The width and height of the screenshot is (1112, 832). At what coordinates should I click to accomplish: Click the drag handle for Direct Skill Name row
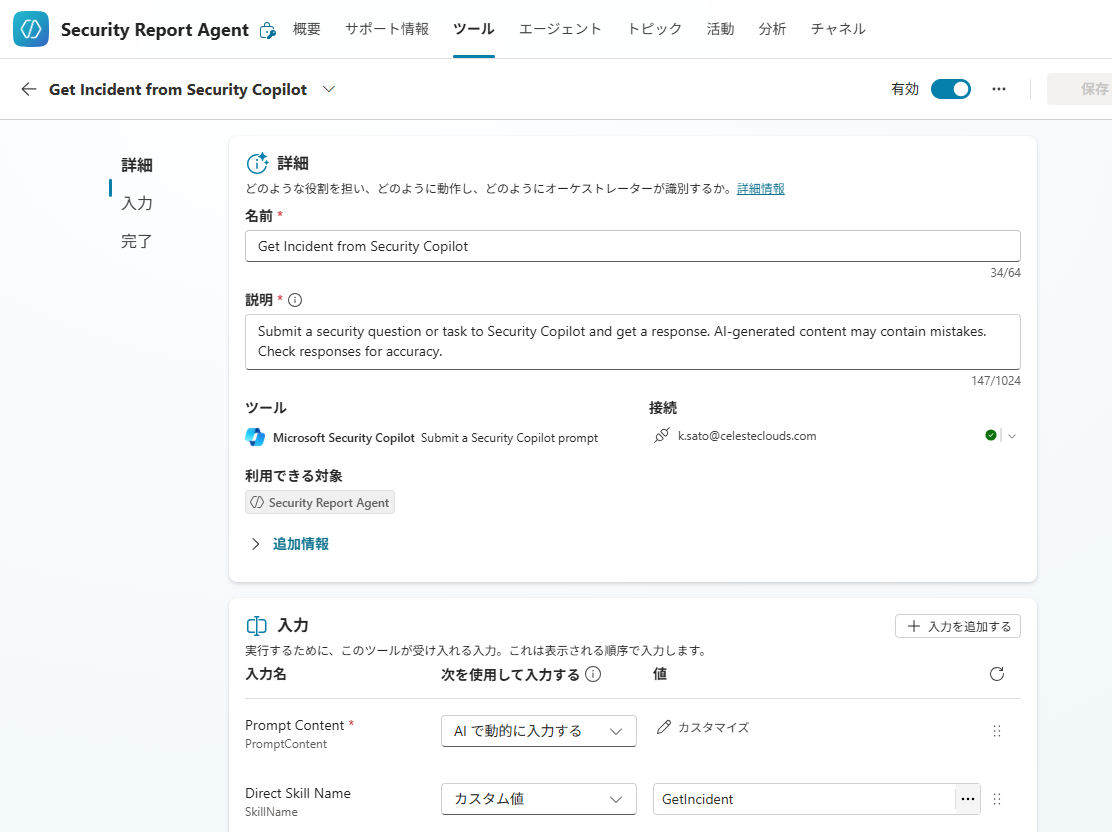(996, 799)
